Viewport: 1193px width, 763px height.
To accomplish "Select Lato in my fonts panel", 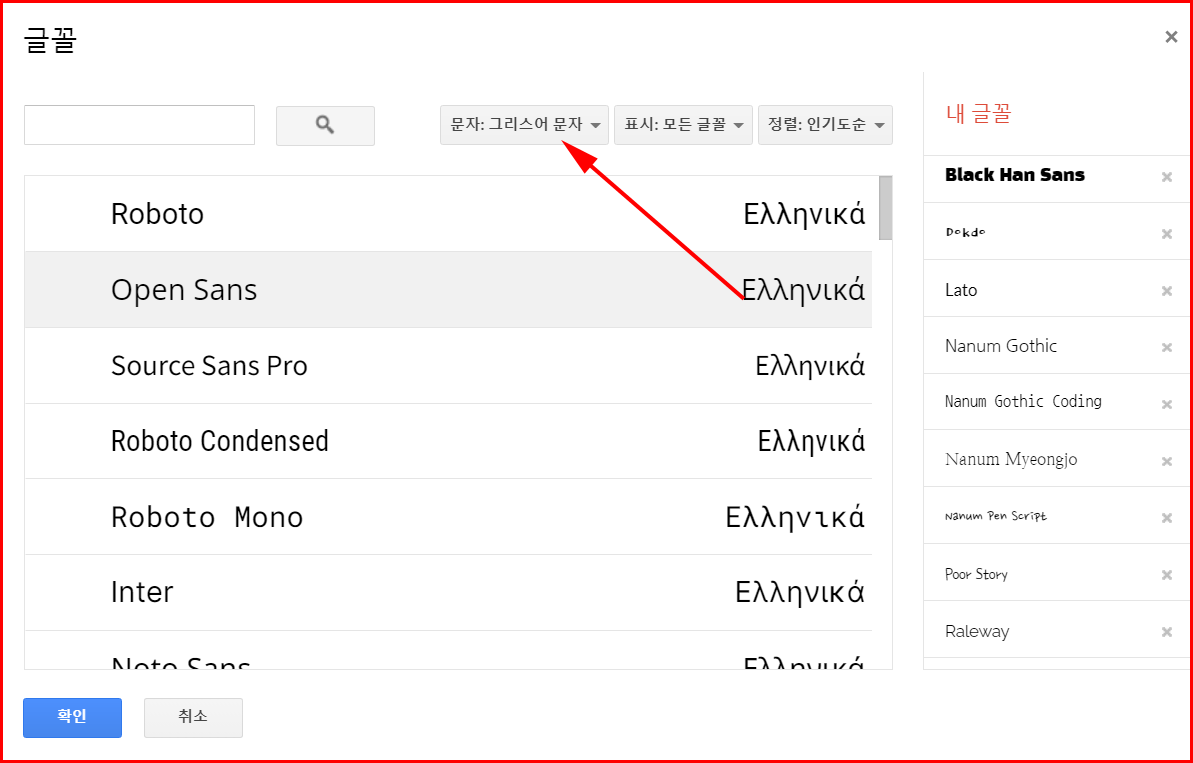I will (961, 290).
